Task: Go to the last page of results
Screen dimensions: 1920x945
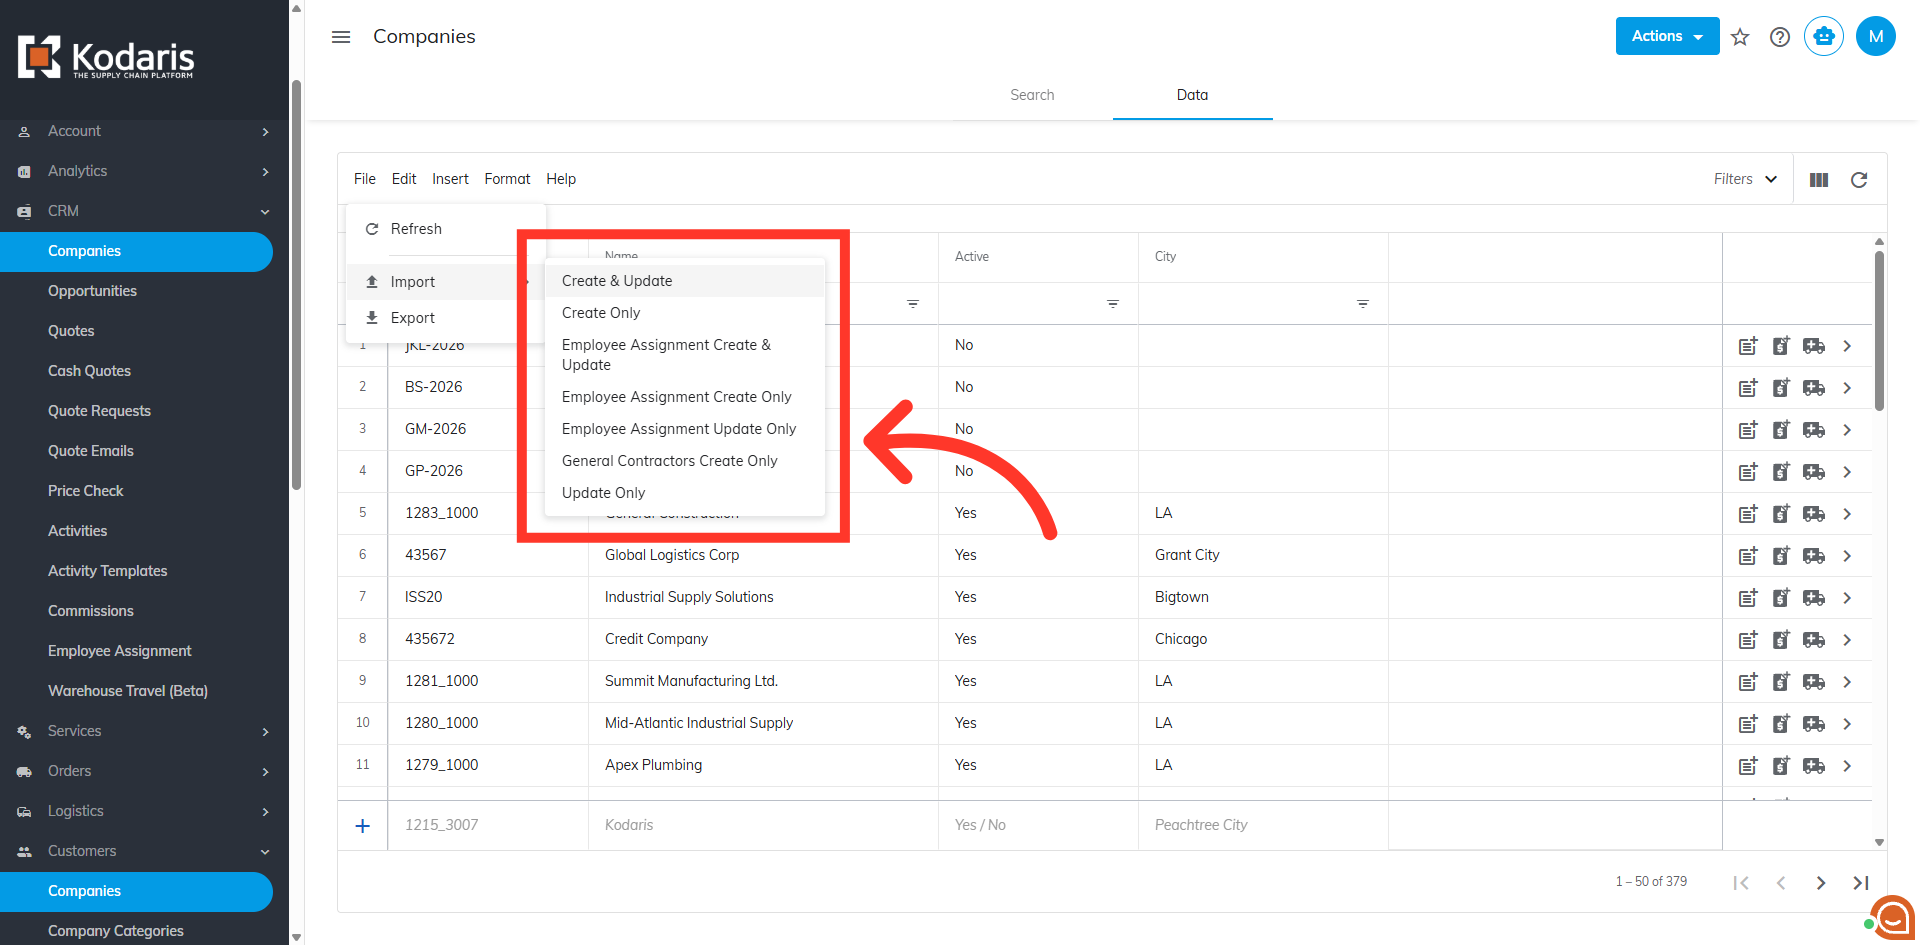Action: (1861, 883)
